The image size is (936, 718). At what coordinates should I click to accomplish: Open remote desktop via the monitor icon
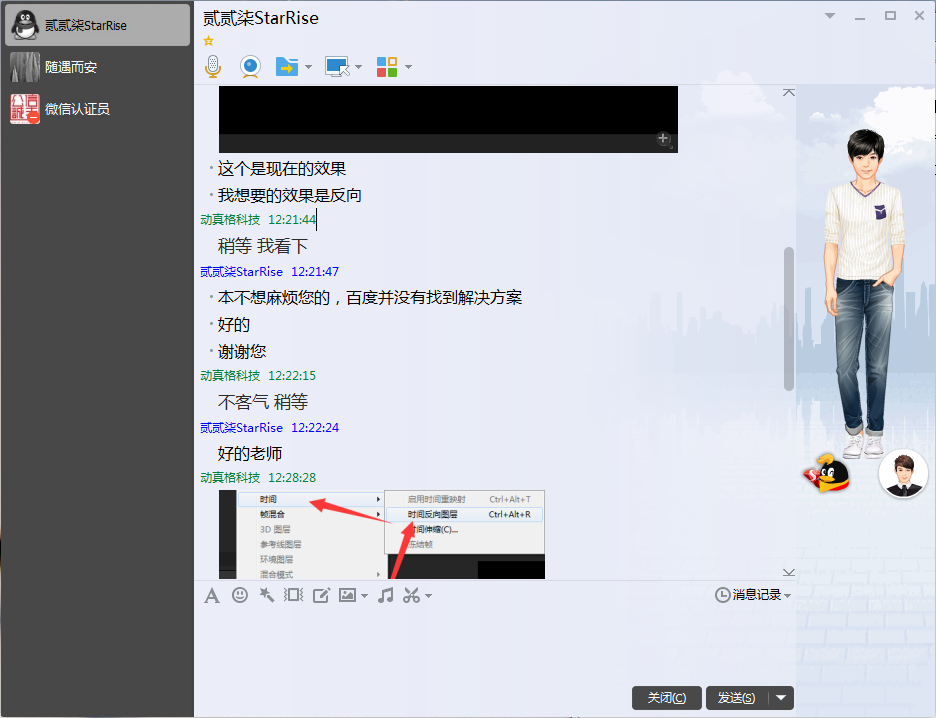tap(337, 66)
